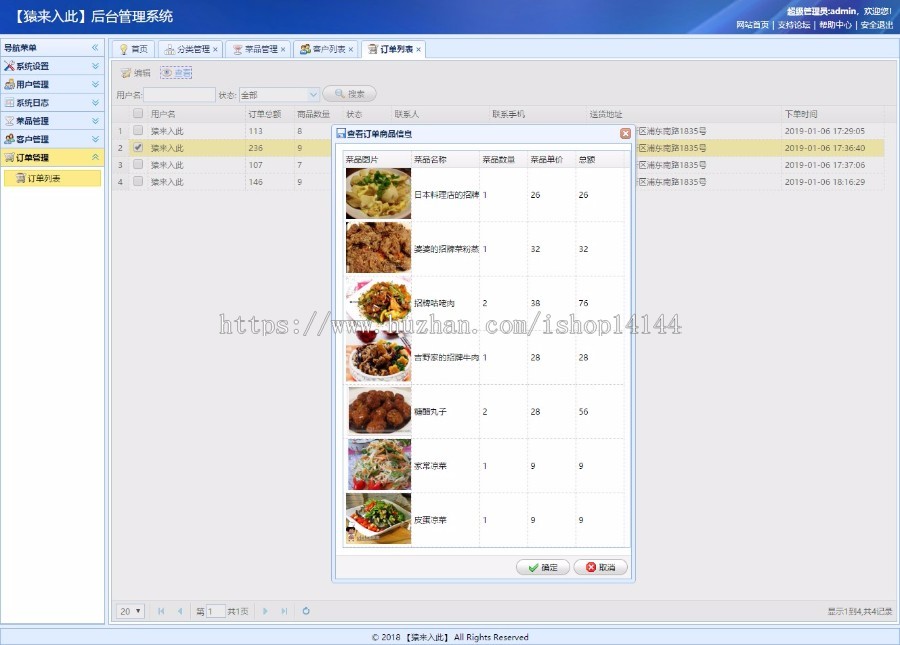Collapse the navigation menu sidebar

[95, 48]
